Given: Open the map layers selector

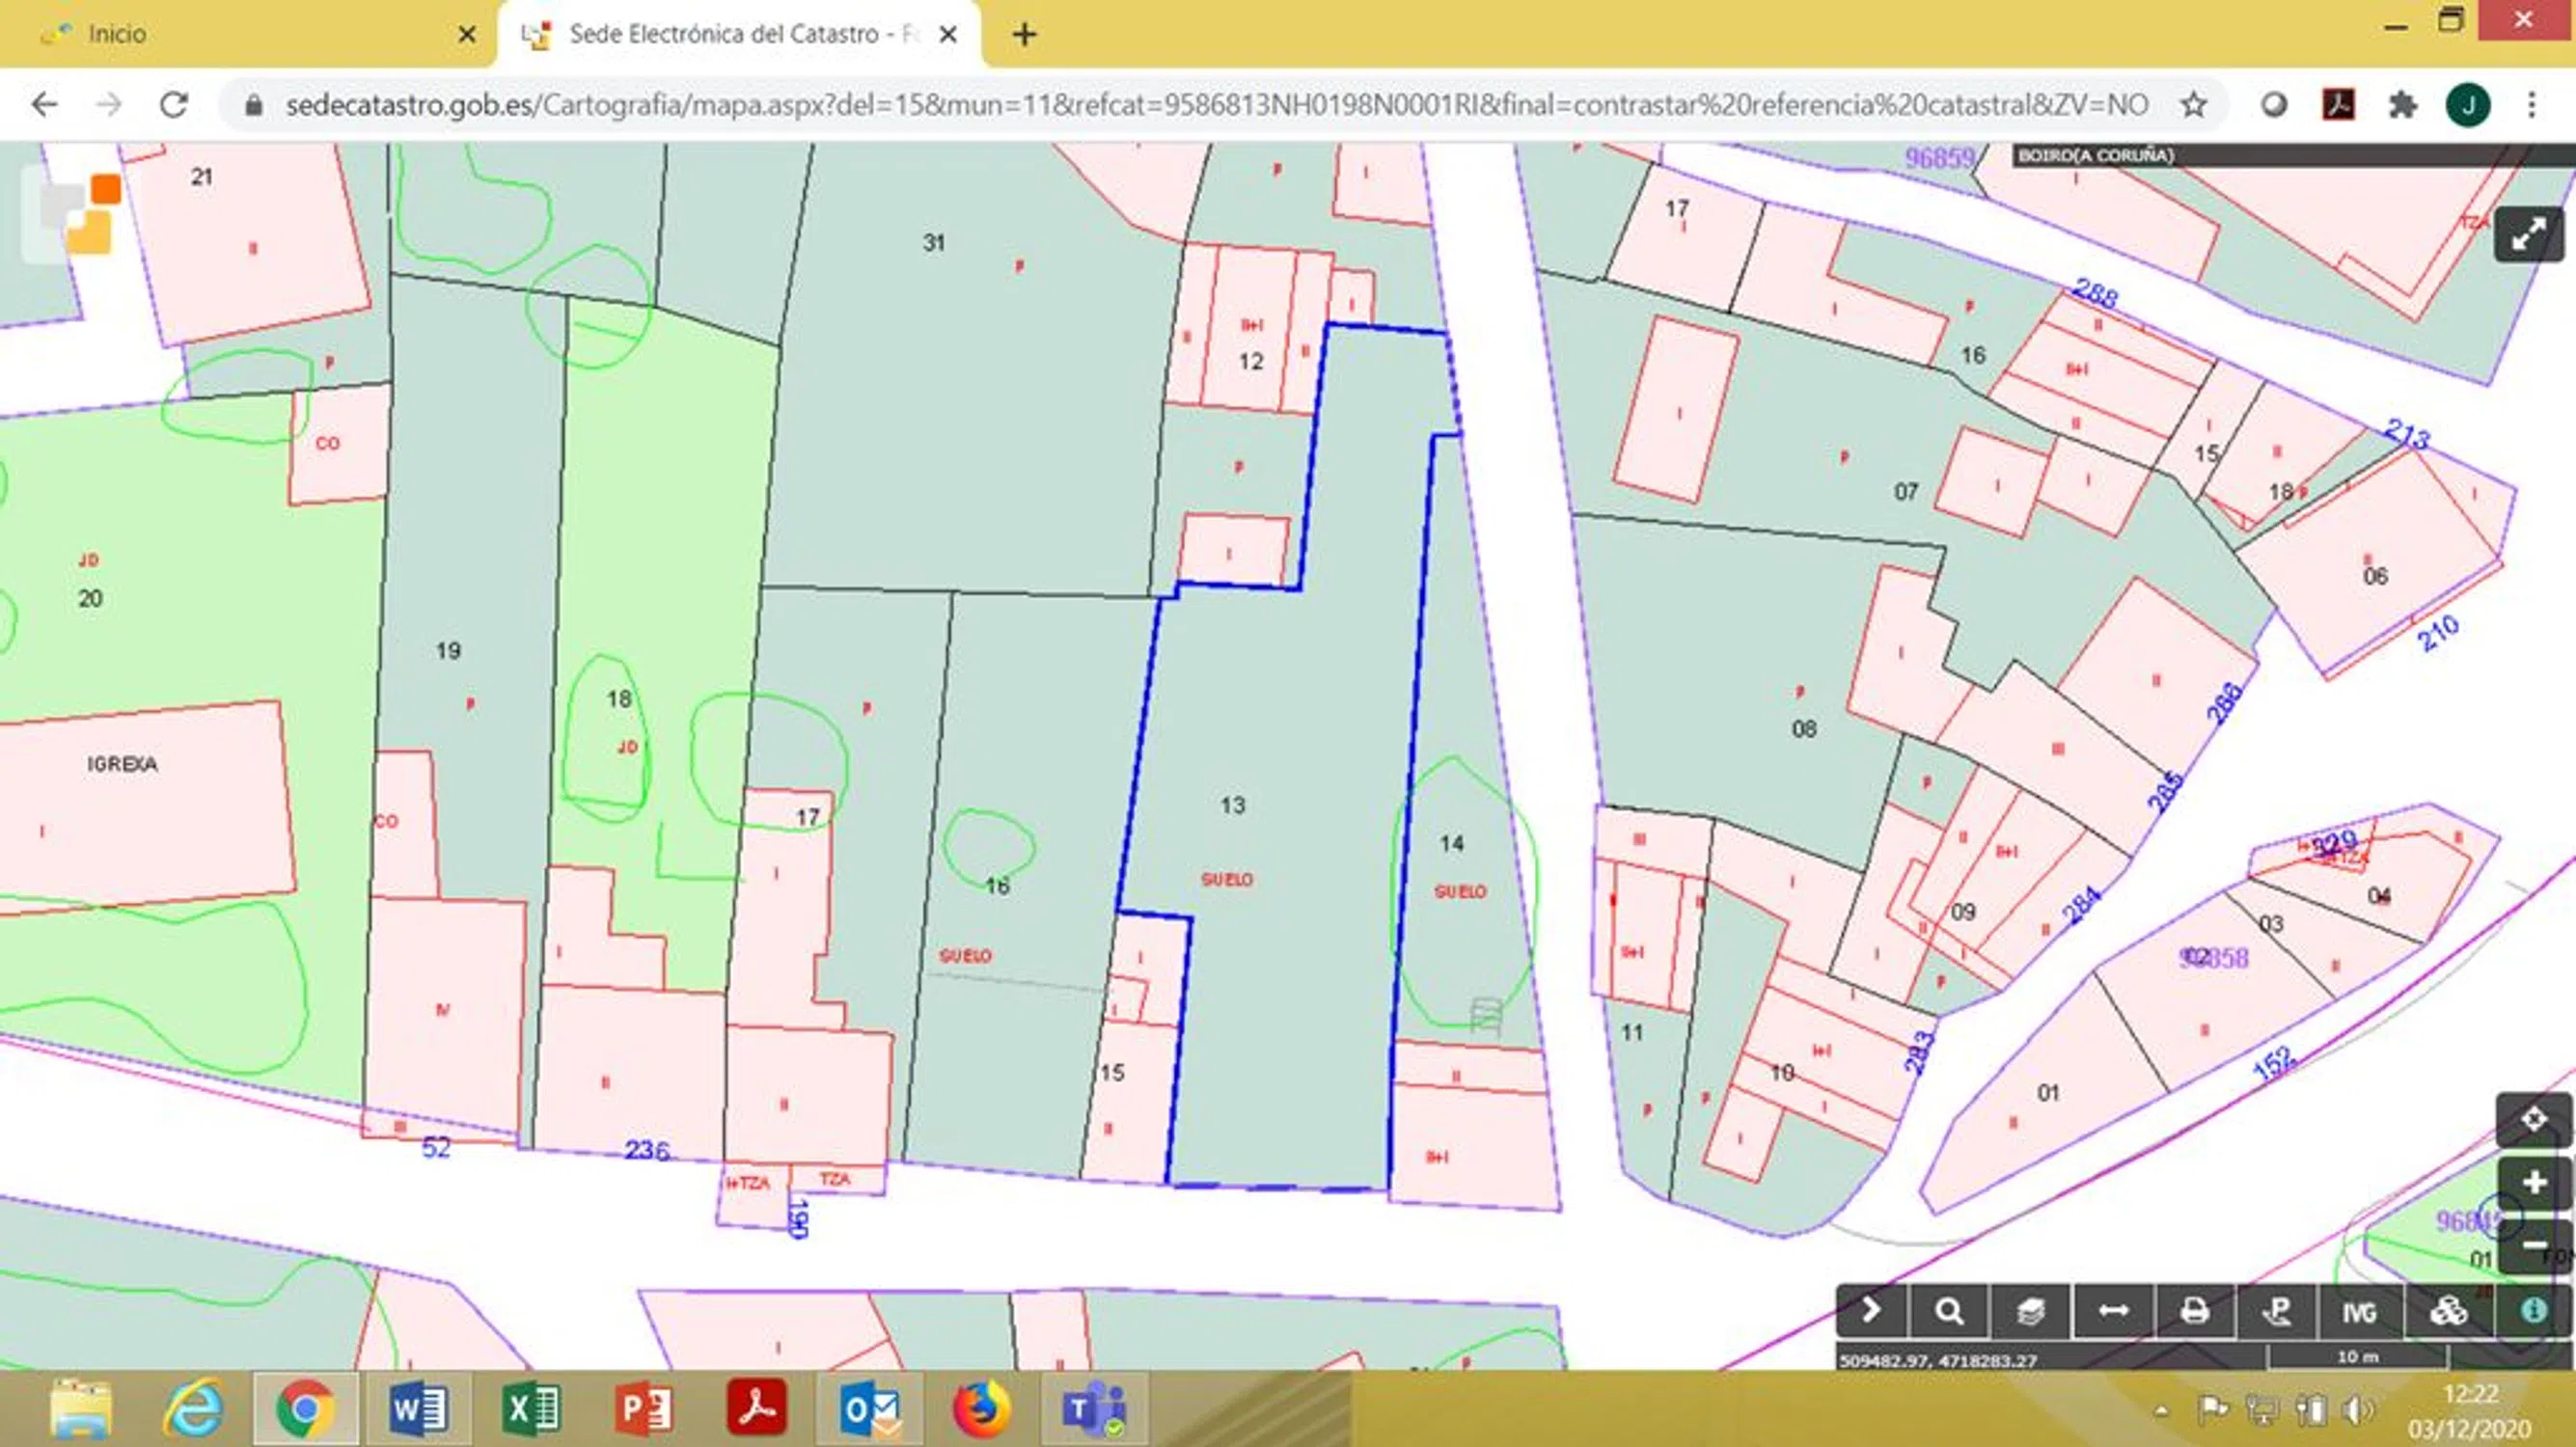Looking at the screenshot, I should [x=2030, y=1311].
